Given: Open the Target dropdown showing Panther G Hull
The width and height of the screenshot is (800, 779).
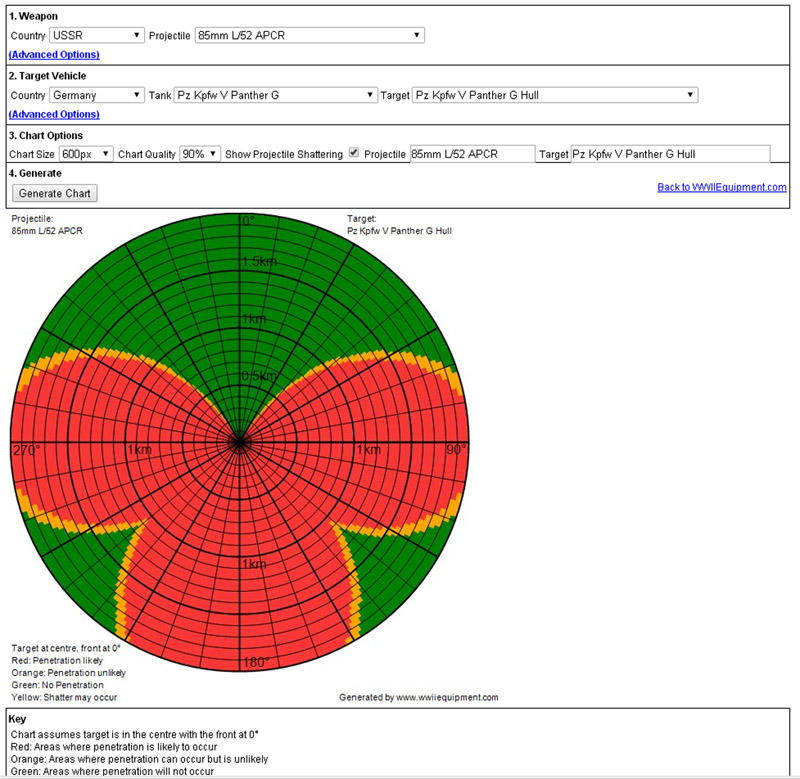Looking at the screenshot, I should click(x=555, y=95).
